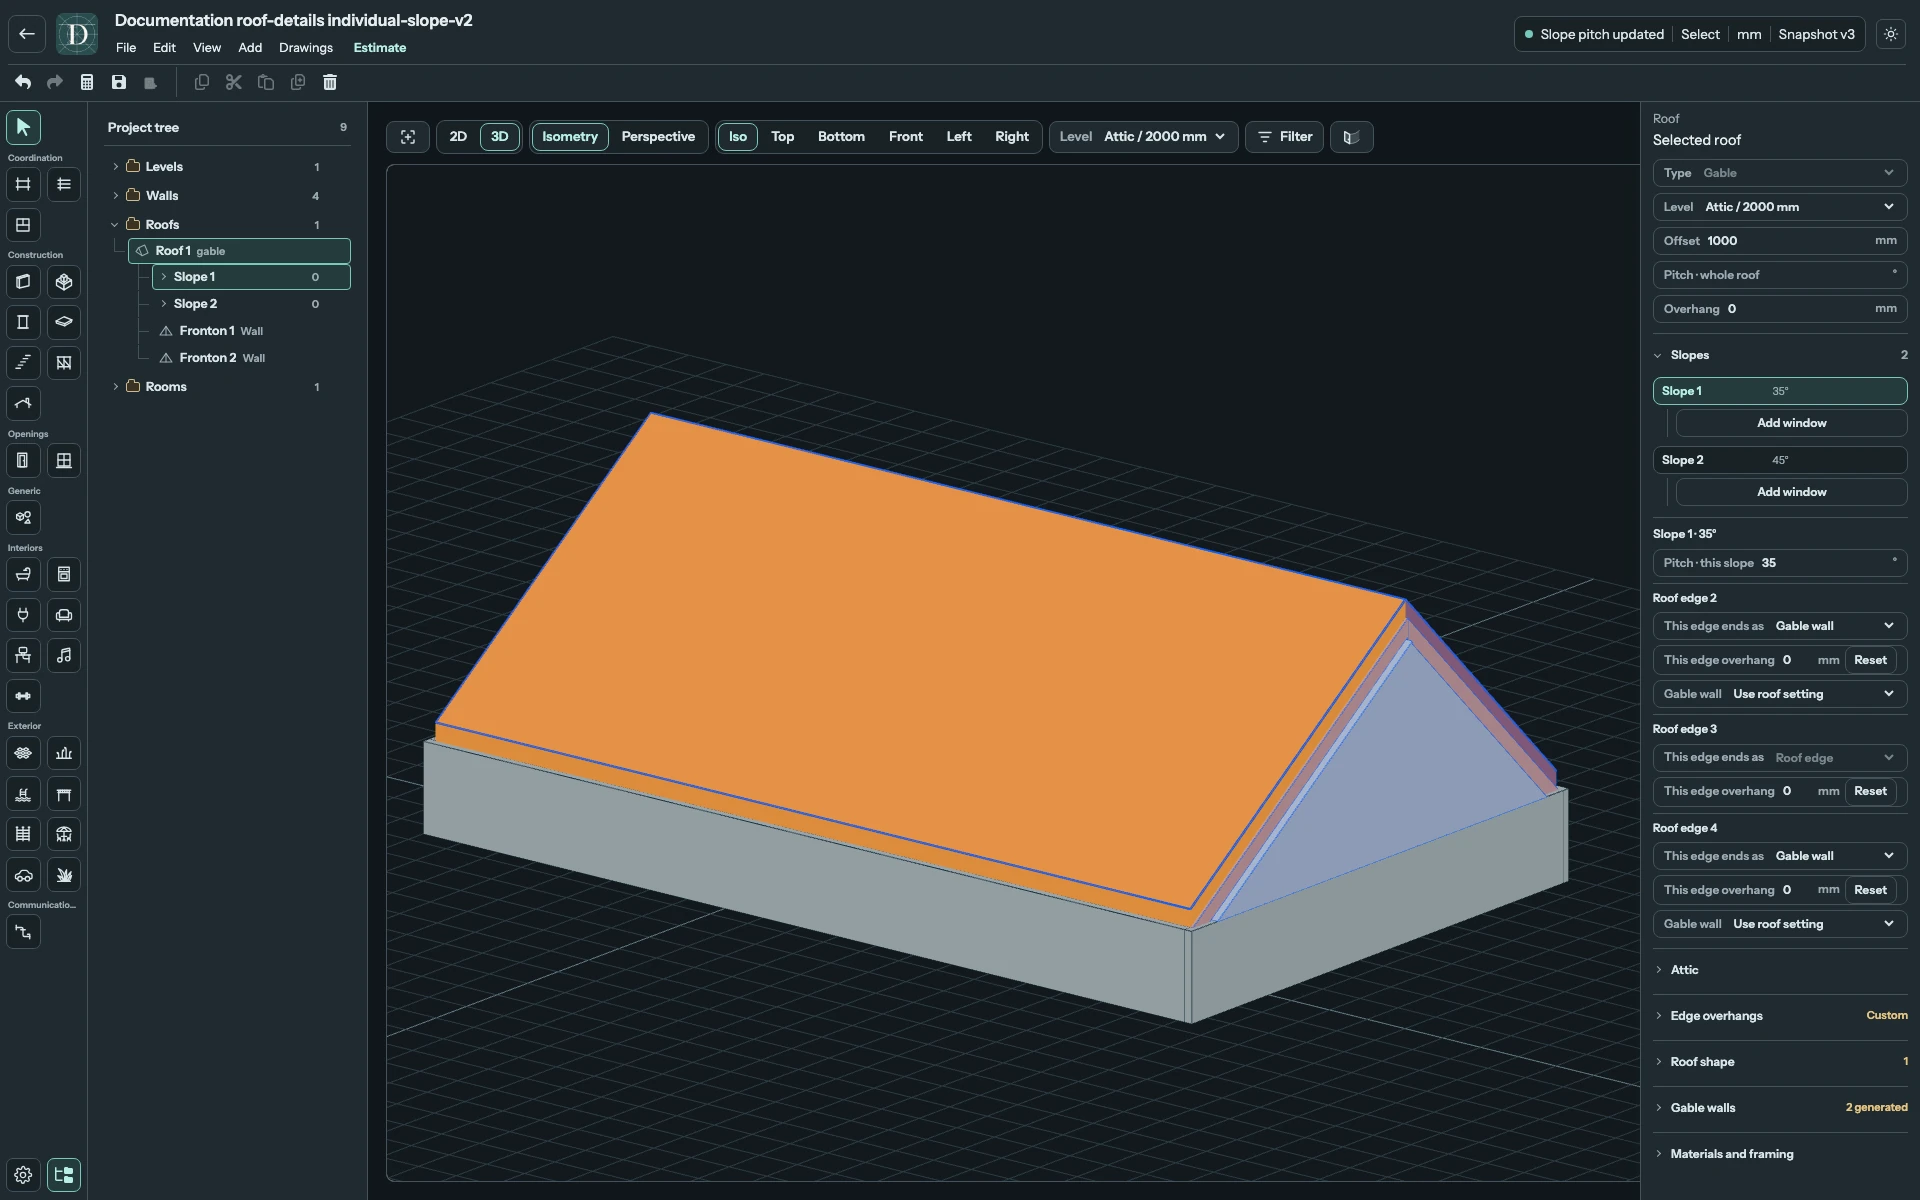Select the music note interior tool

click(64, 656)
